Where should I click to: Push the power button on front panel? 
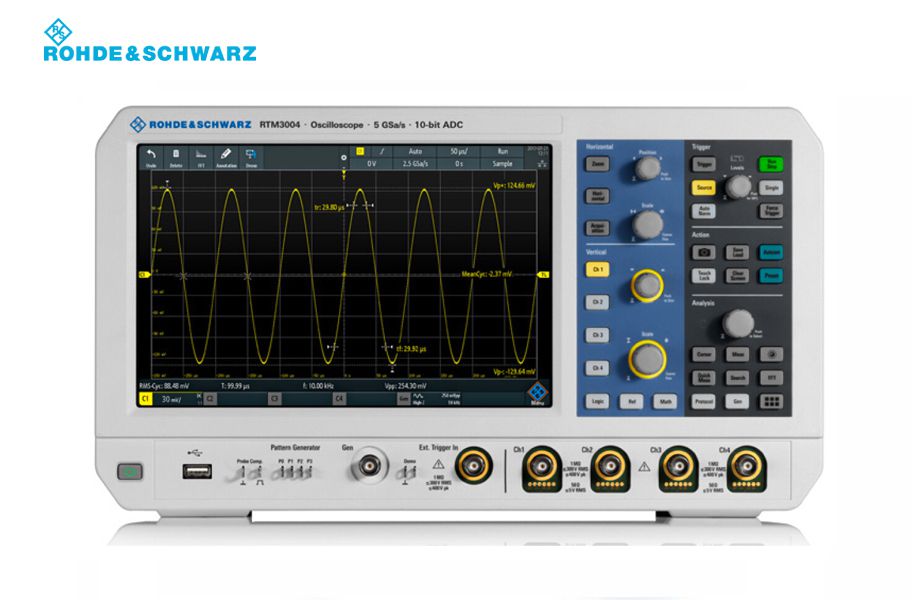130,471
